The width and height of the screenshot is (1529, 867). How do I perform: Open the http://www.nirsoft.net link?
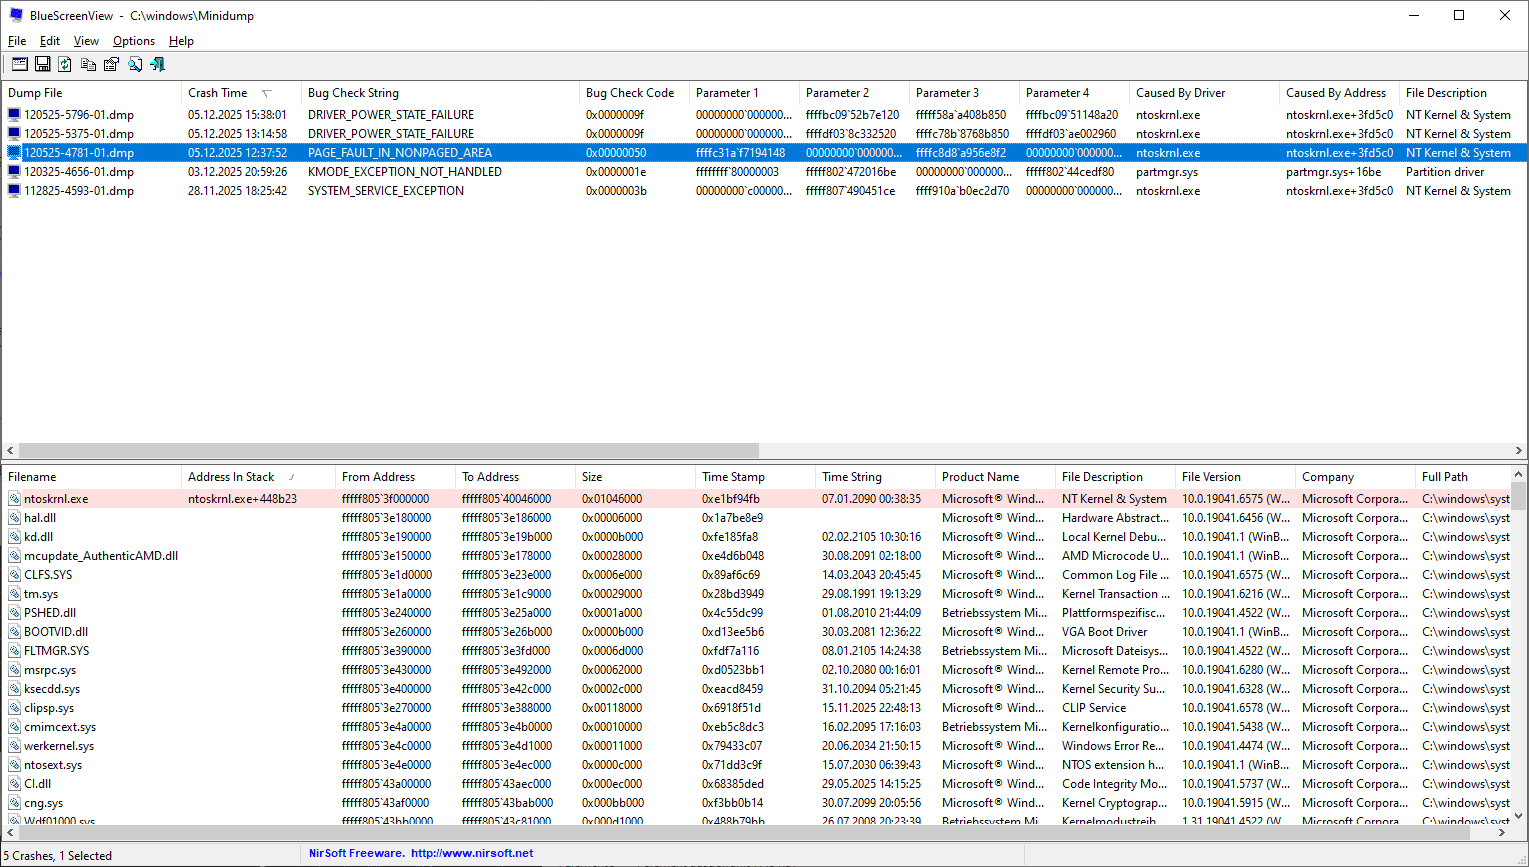pos(472,854)
